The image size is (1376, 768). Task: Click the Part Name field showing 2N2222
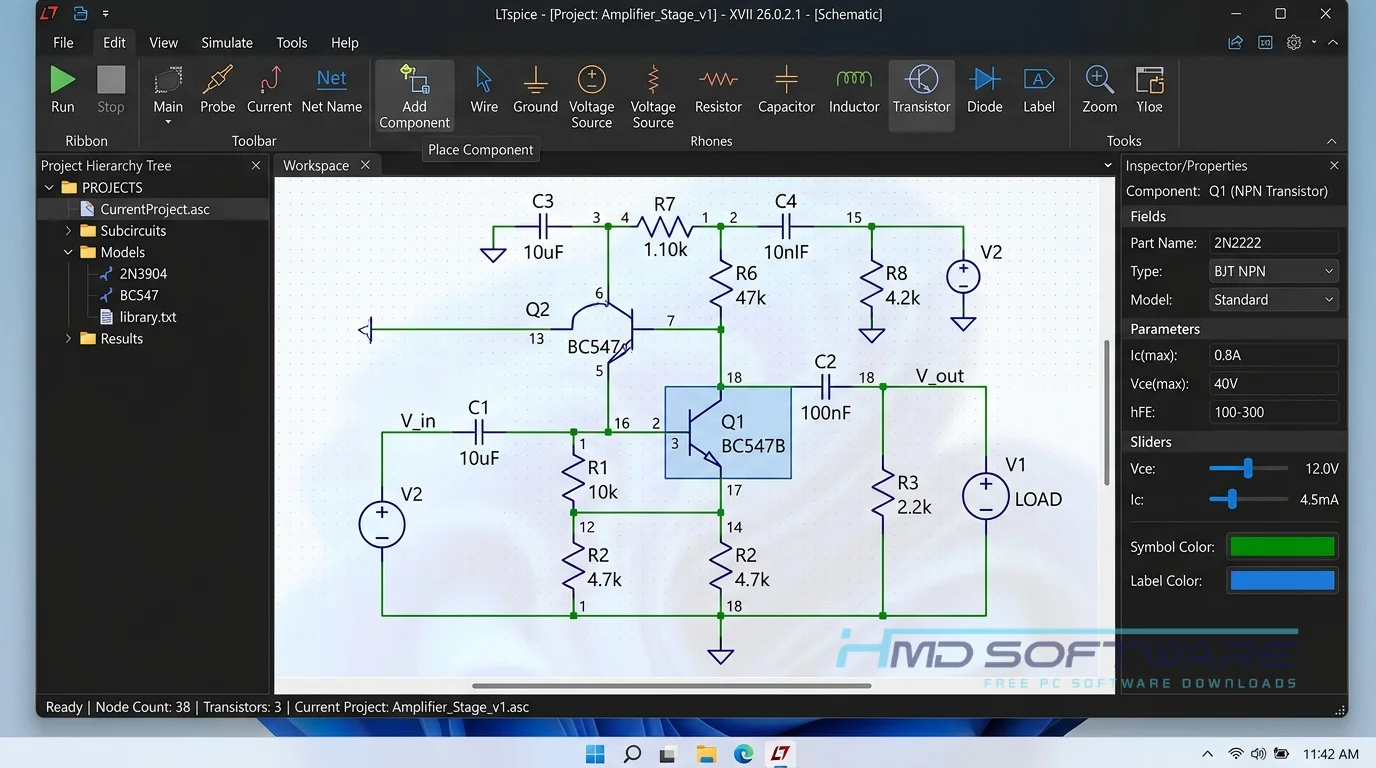point(1273,242)
